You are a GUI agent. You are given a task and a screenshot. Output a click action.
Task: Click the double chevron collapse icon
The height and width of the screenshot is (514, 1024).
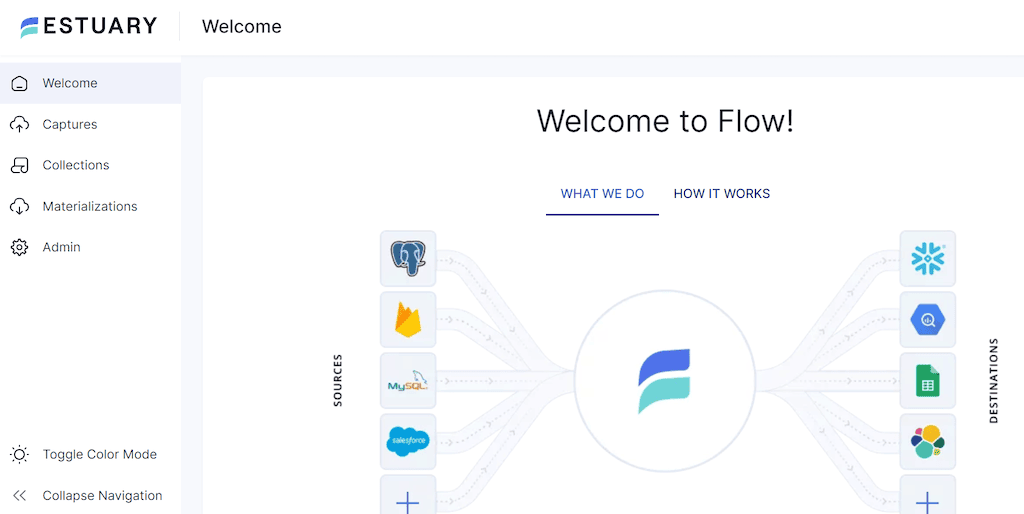(20, 496)
